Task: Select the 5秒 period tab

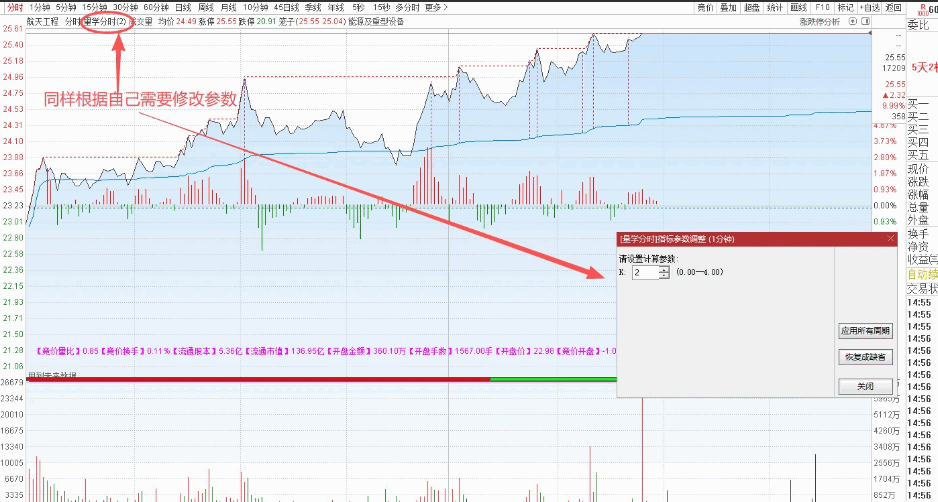Action: click(358, 7)
